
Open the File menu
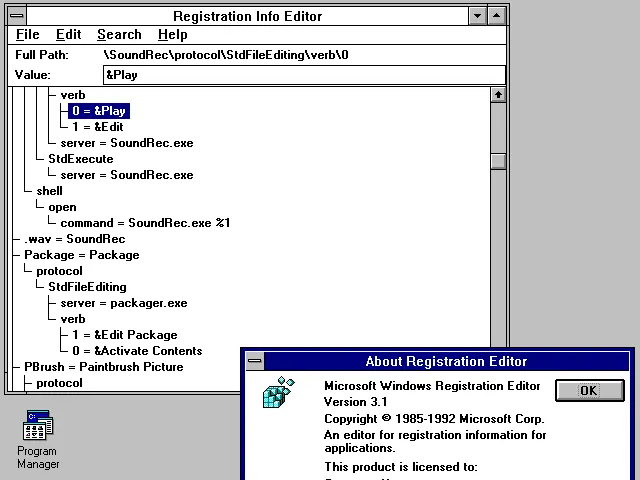27,35
